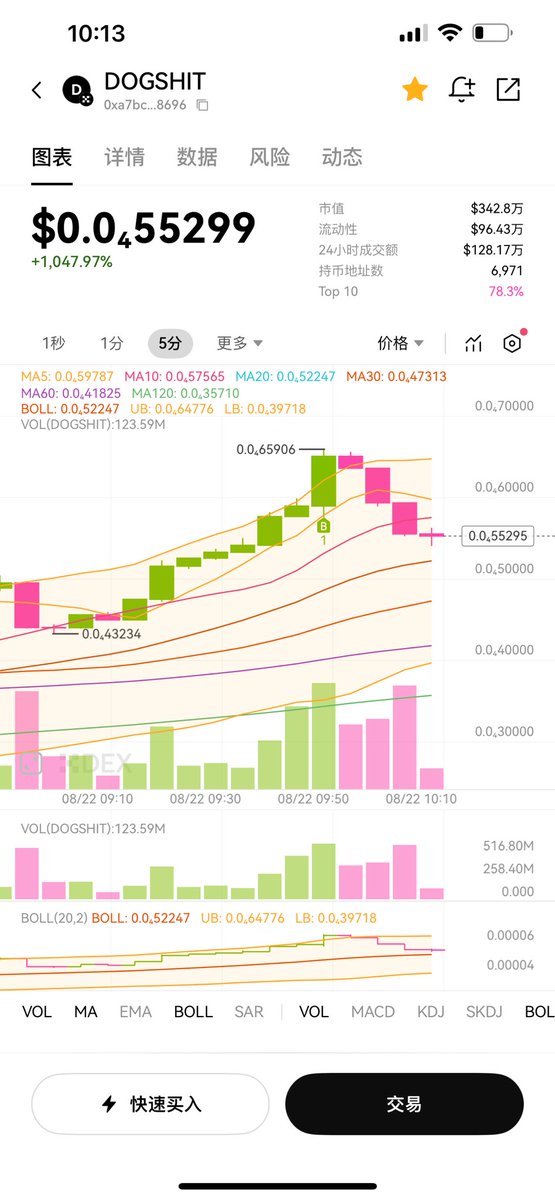This screenshot has height=1200, width=555.
Task: Toggle the favorite star icon
Action: 415,89
